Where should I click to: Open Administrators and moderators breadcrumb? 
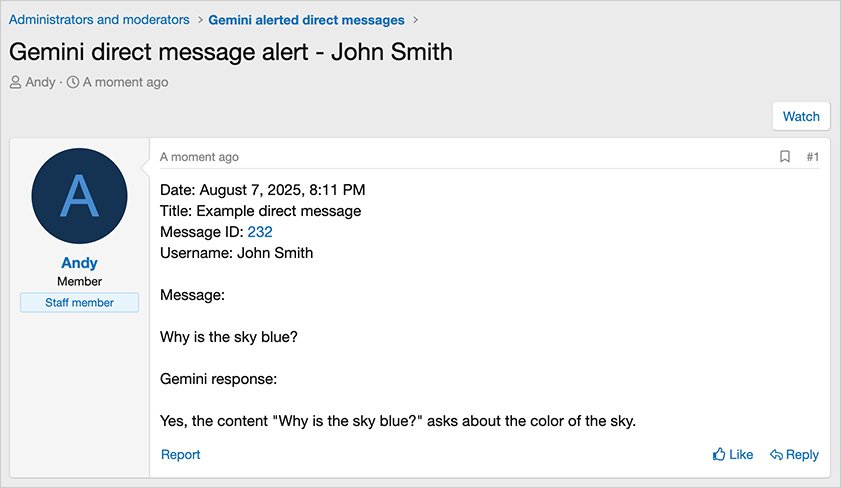tap(99, 20)
